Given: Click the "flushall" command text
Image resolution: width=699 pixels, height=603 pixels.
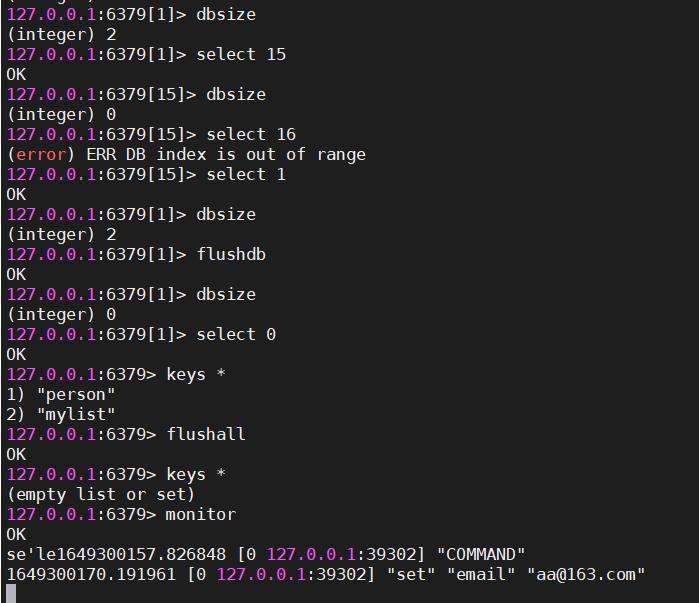Looking at the screenshot, I should (x=206, y=434).
